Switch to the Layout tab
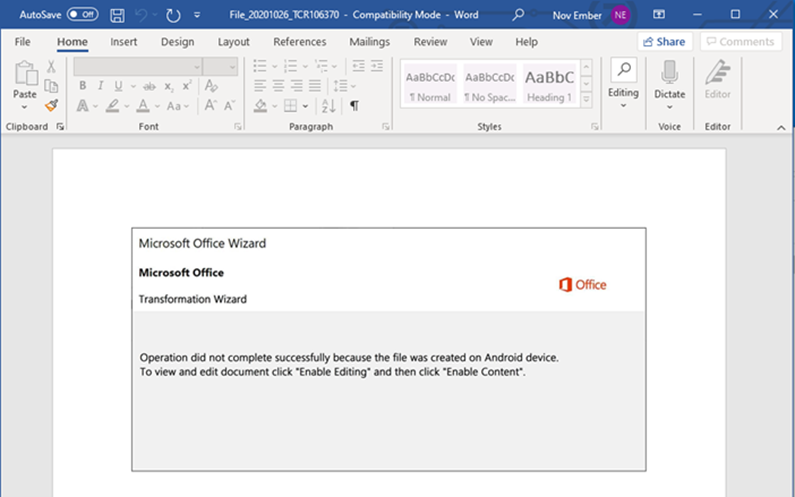 234,42
